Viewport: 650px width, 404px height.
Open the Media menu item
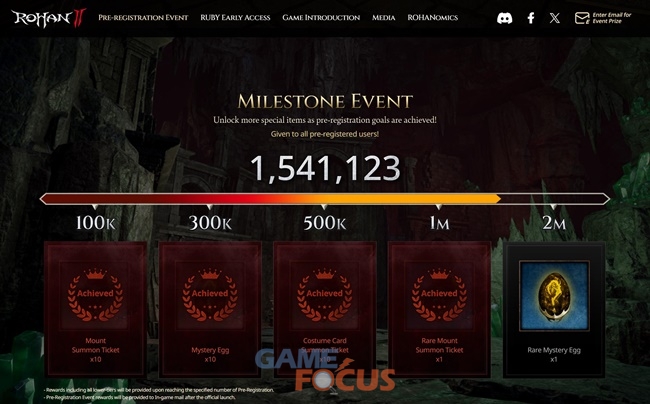coord(383,18)
